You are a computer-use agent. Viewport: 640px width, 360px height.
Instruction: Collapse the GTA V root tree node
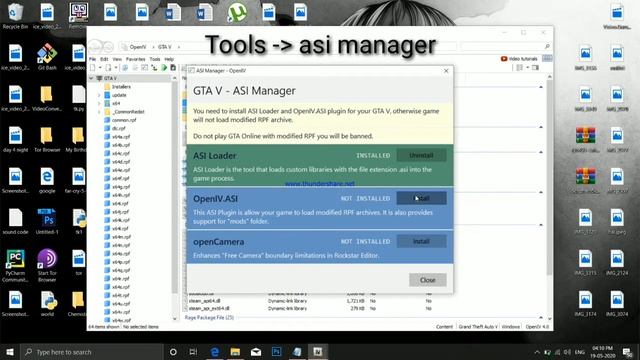click(x=91, y=78)
